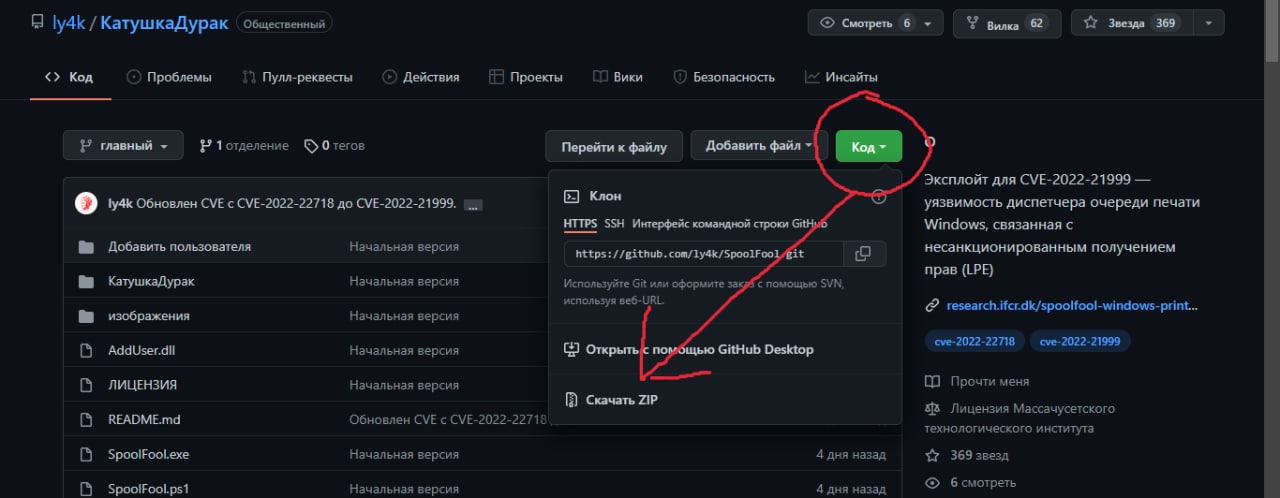This screenshot has height=498, width=1280.
Task: Go to the Действия tab
Action: point(420,77)
